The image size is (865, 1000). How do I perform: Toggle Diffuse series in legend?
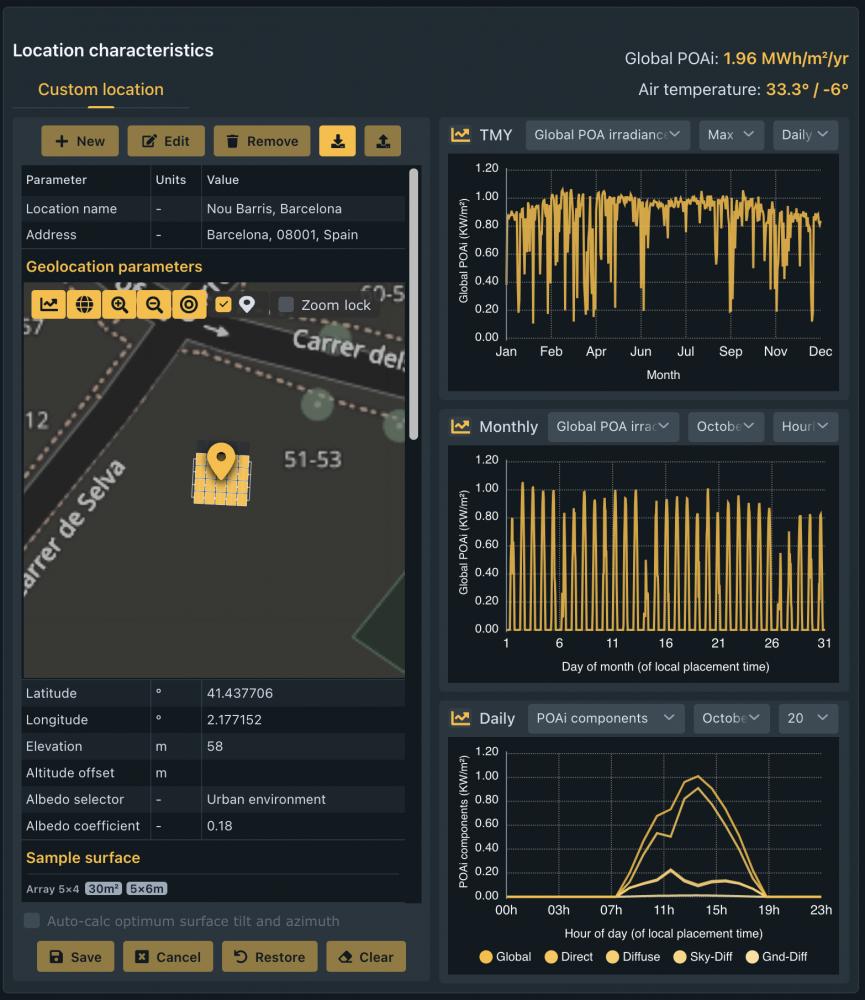[x=633, y=957]
